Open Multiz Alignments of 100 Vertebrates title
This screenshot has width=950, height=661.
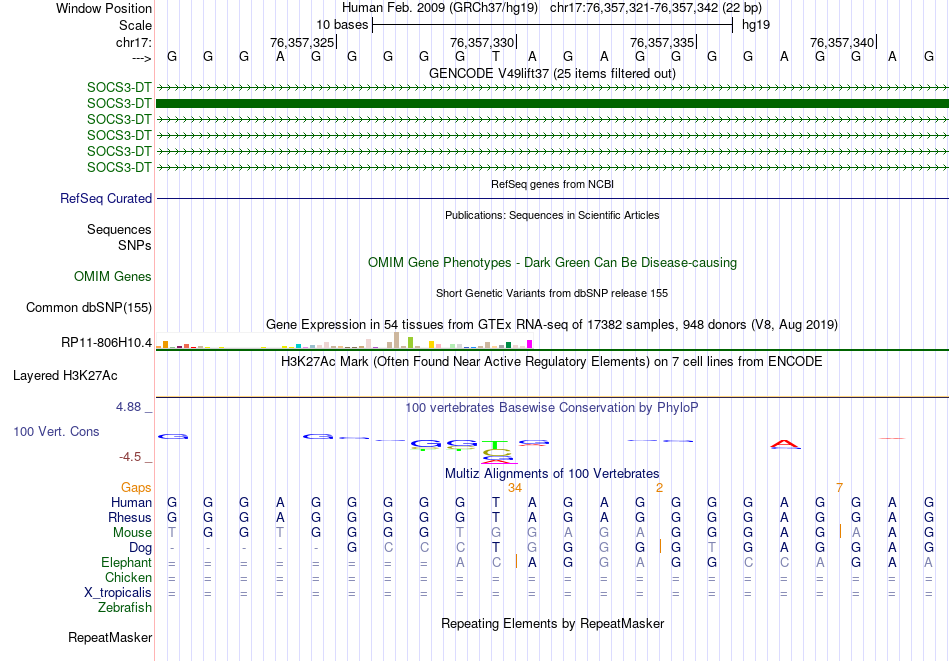point(552,473)
